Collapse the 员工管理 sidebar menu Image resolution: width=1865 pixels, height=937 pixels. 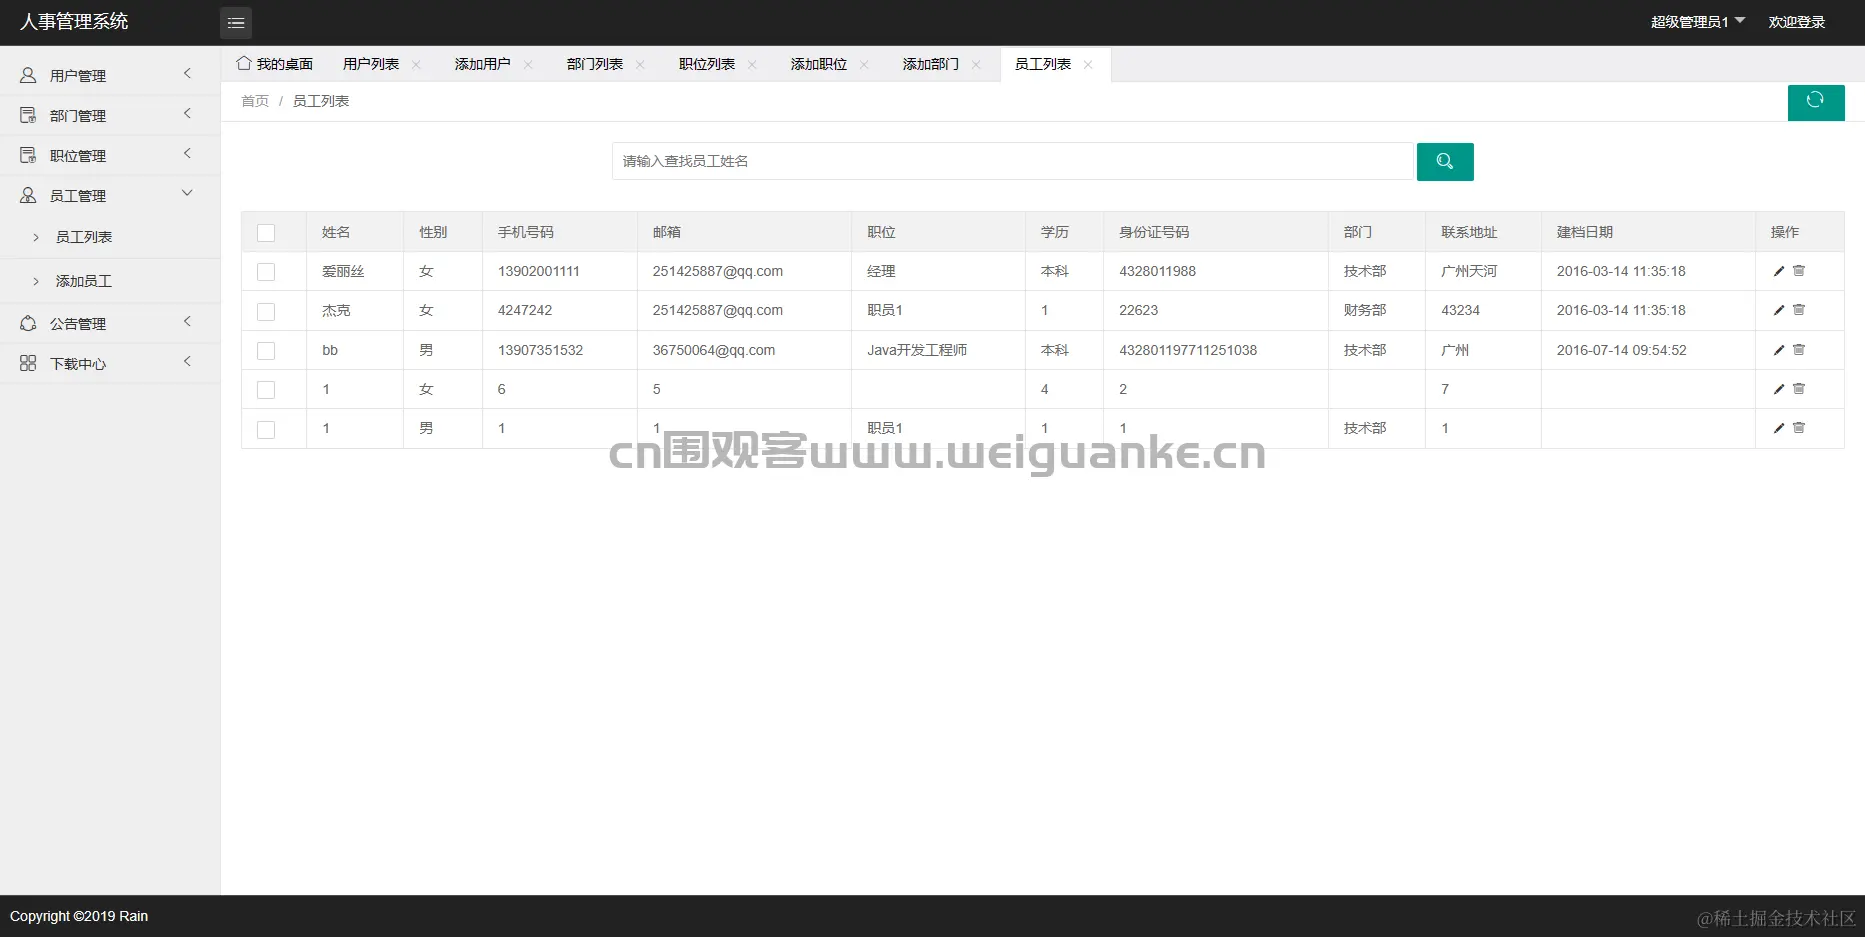[x=187, y=193]
